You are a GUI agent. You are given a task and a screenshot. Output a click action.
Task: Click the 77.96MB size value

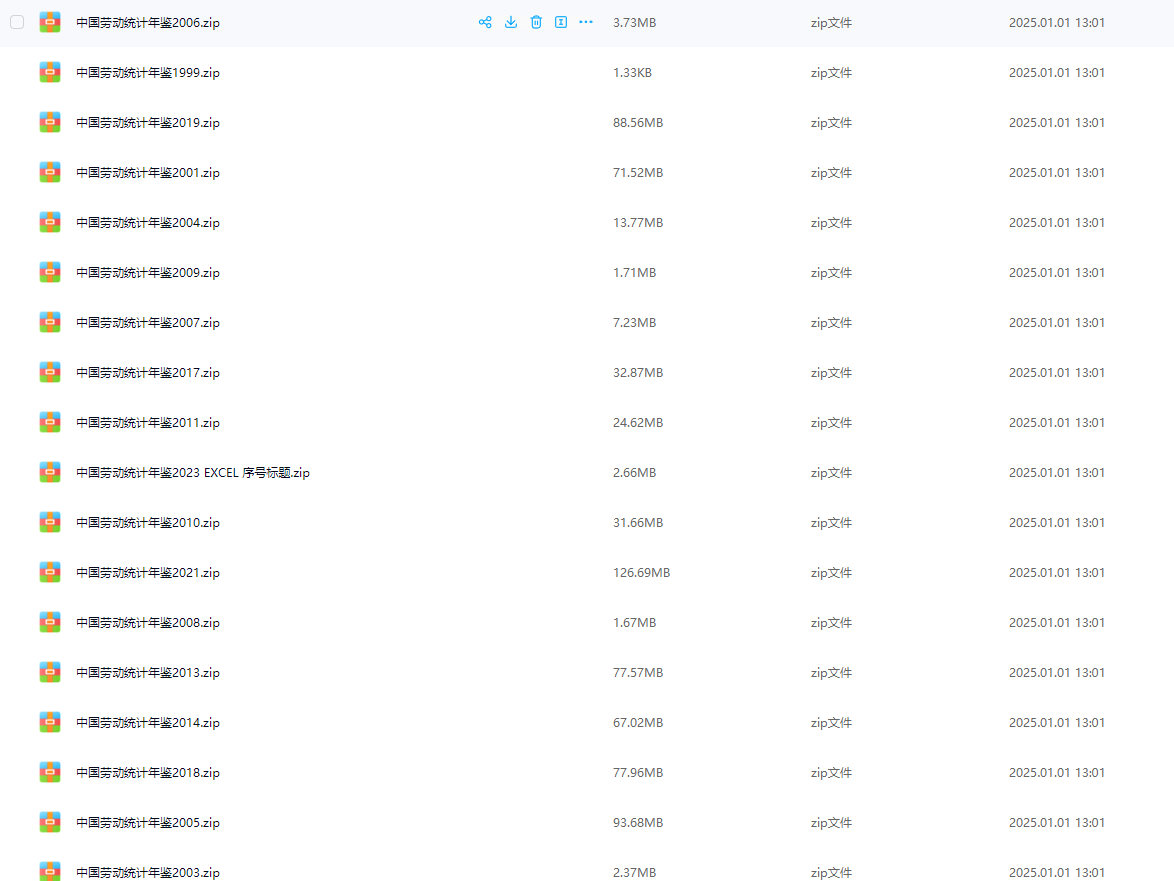tap(638, 772)
